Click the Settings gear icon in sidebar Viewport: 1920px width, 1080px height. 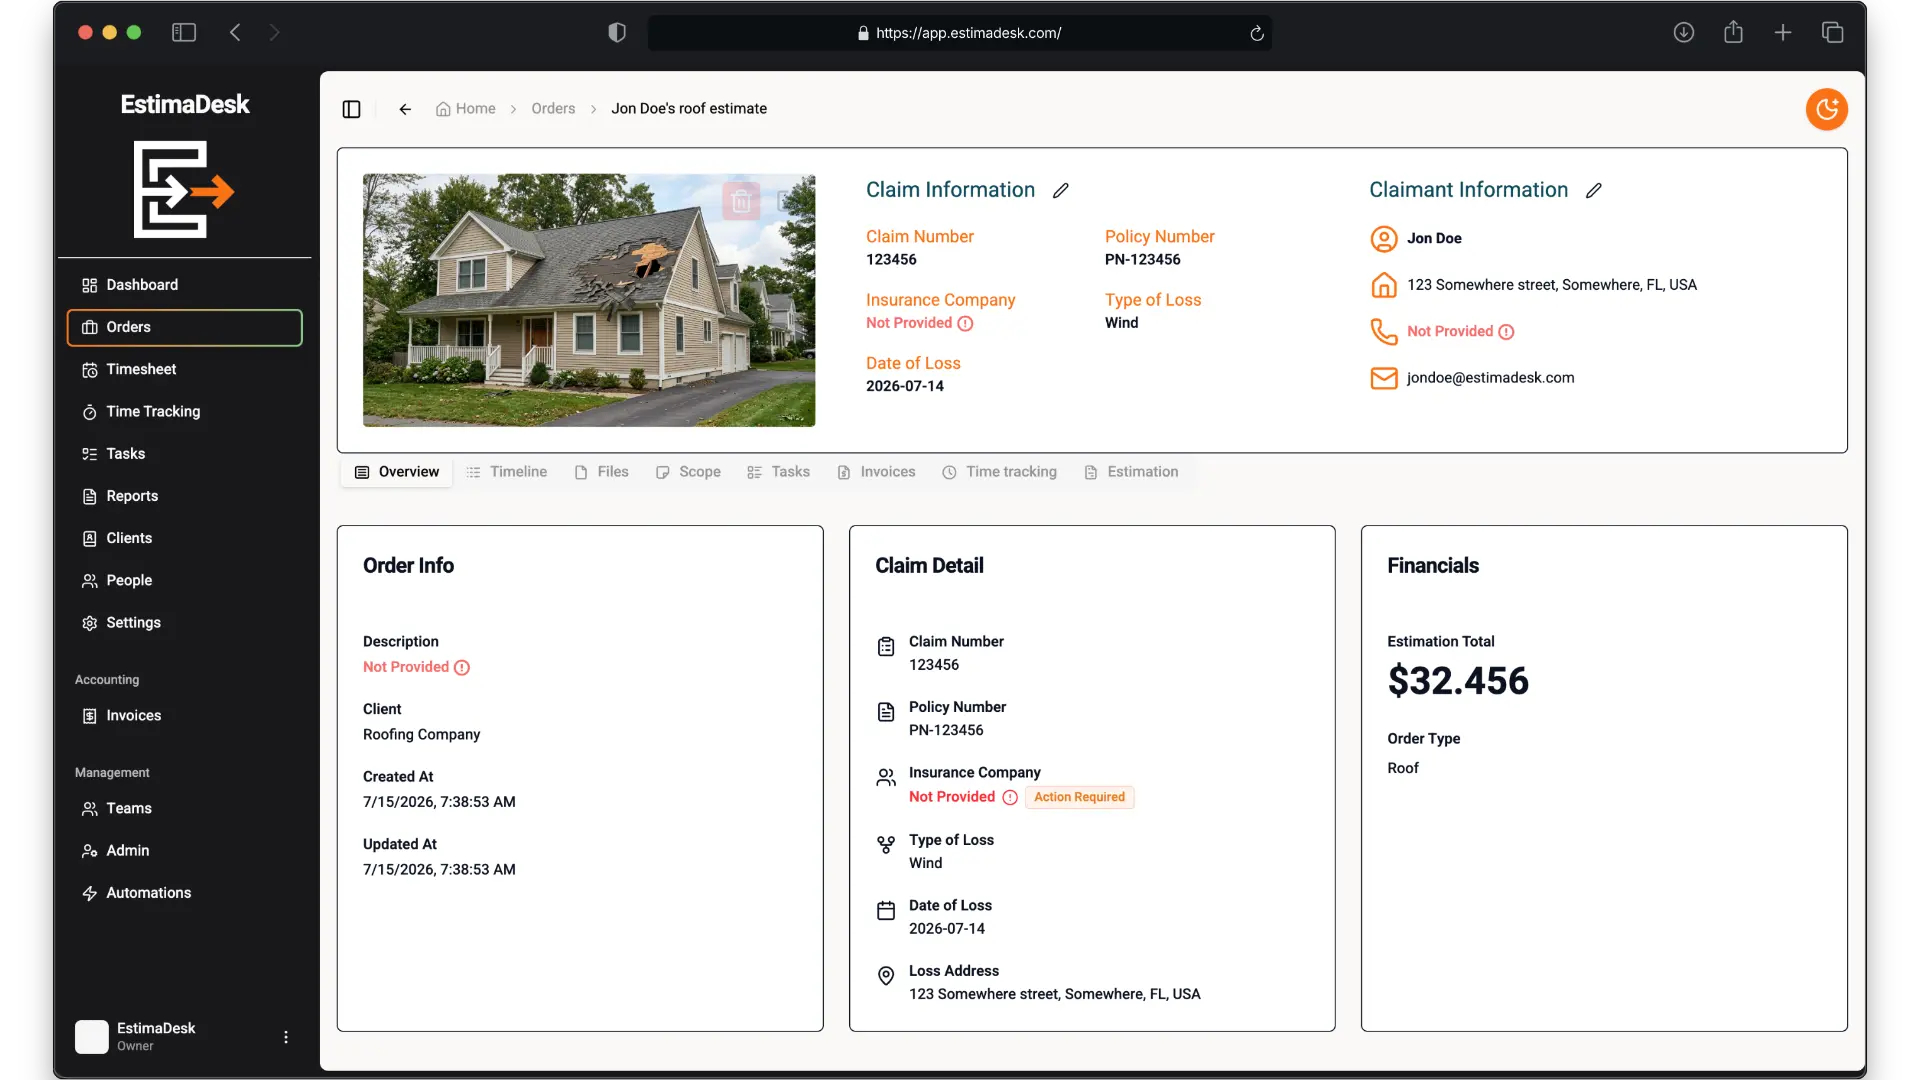(89, 623)
